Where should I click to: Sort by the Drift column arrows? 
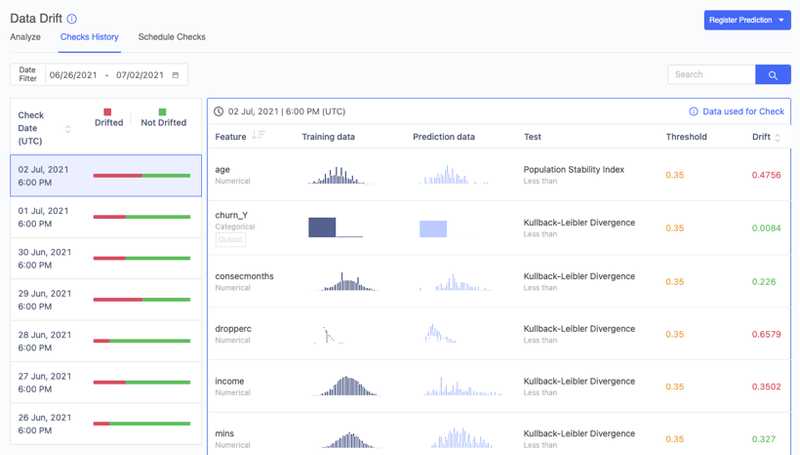779,137
